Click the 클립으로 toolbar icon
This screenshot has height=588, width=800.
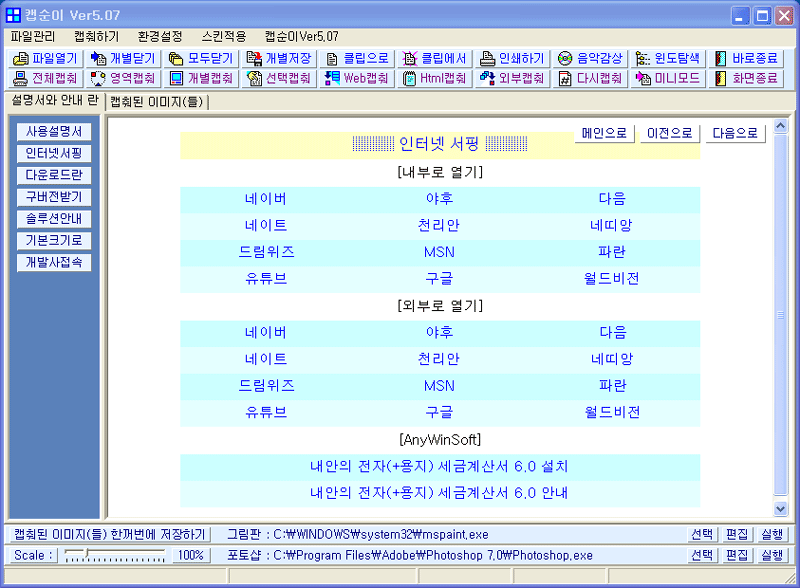click(332, 59)
